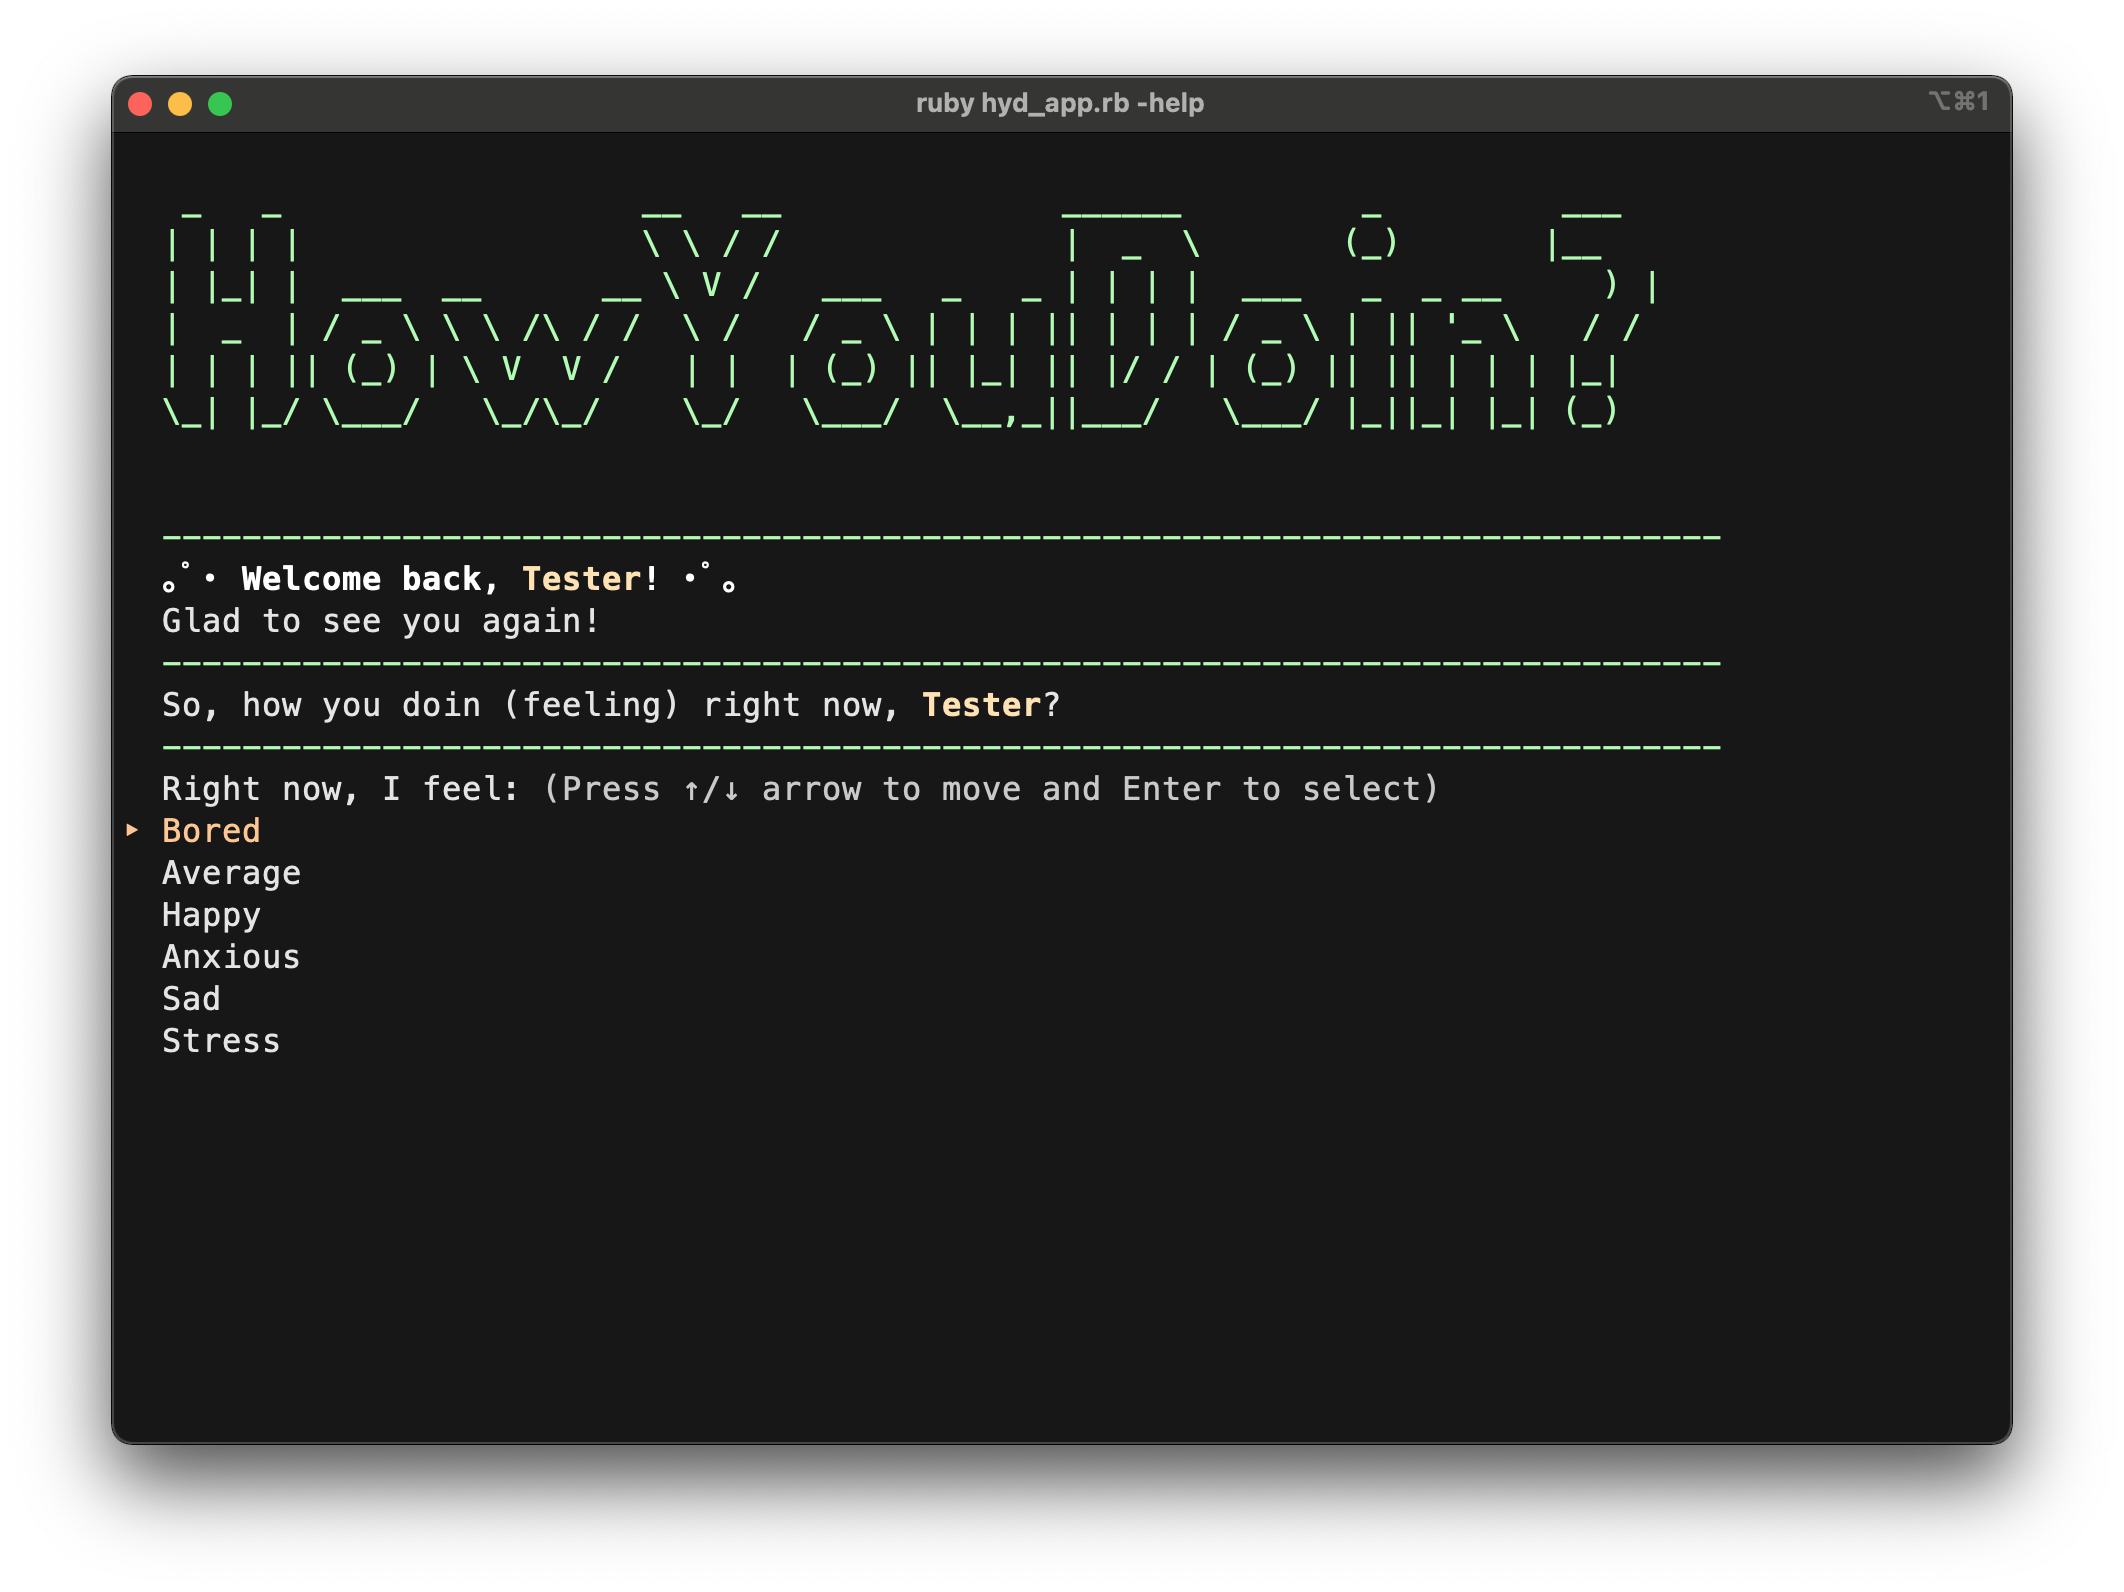Click the orange selection arrow marker

[132, 830]
